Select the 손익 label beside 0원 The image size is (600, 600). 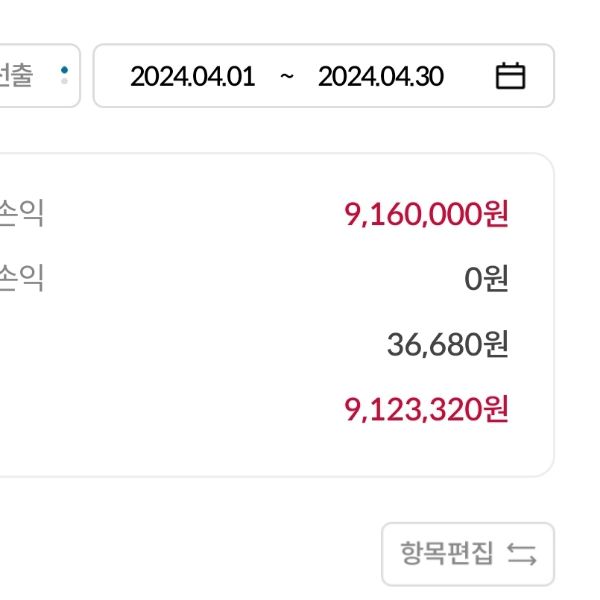coord(22,277)
